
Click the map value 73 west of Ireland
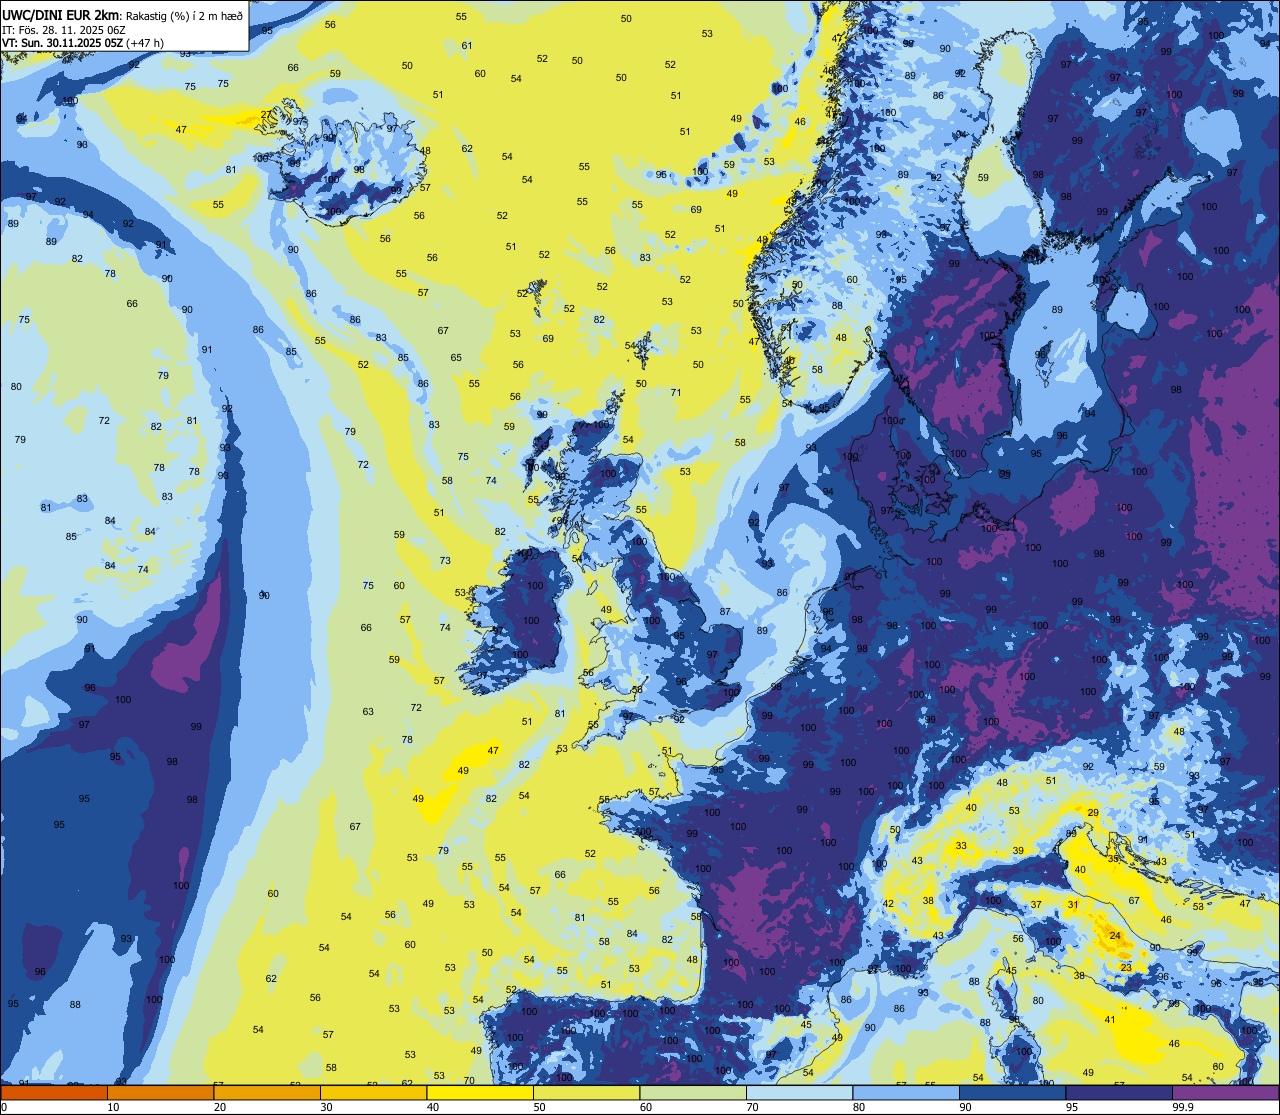445,560
